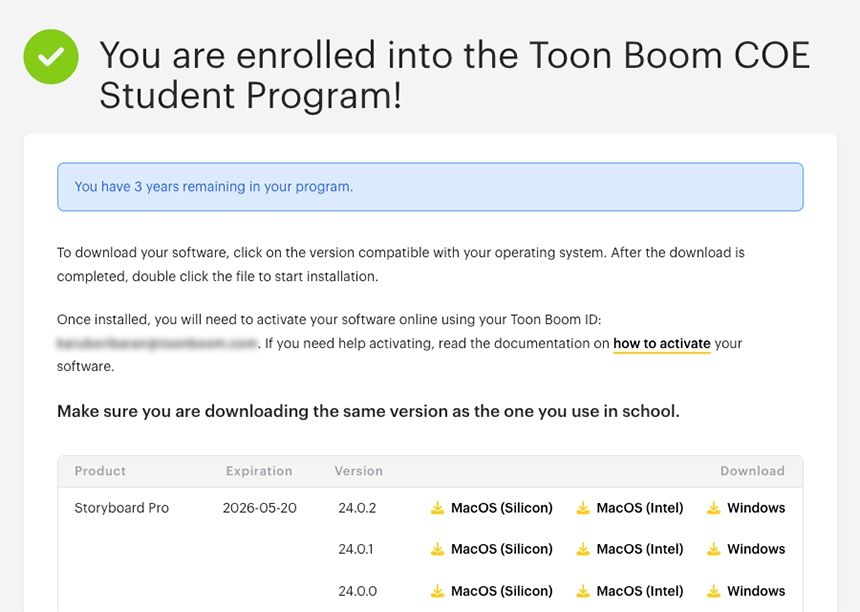Click download icon for 24.0.2 MacOS (Silicon)
This screenshot has height=612, width=860.
(x=437, y=508)
